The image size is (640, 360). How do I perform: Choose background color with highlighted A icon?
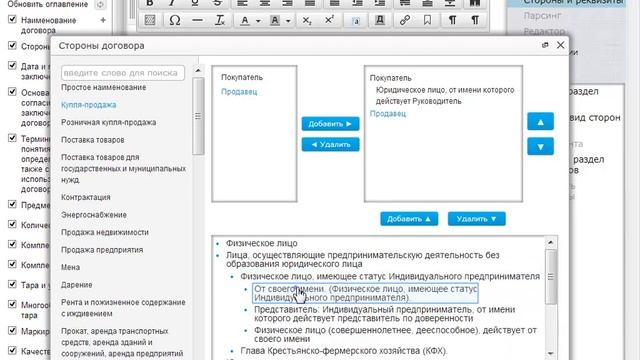275,20
